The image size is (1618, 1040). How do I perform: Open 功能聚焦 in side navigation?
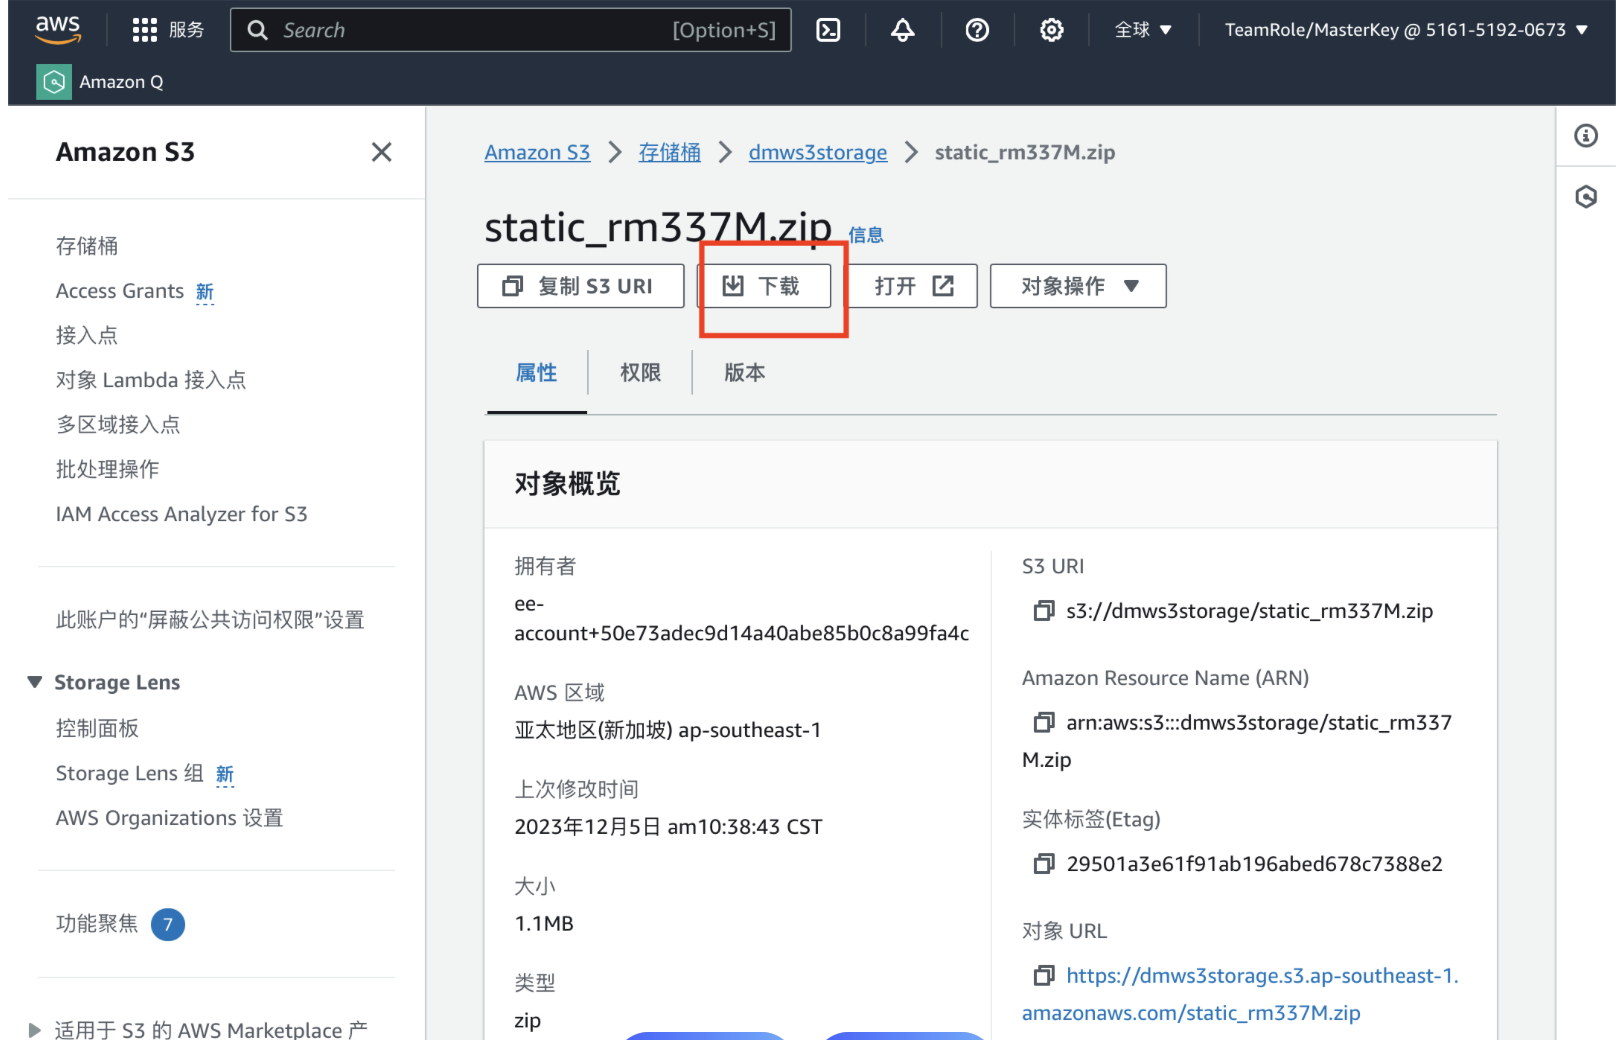pyautogui.click(x=97, y=923)
